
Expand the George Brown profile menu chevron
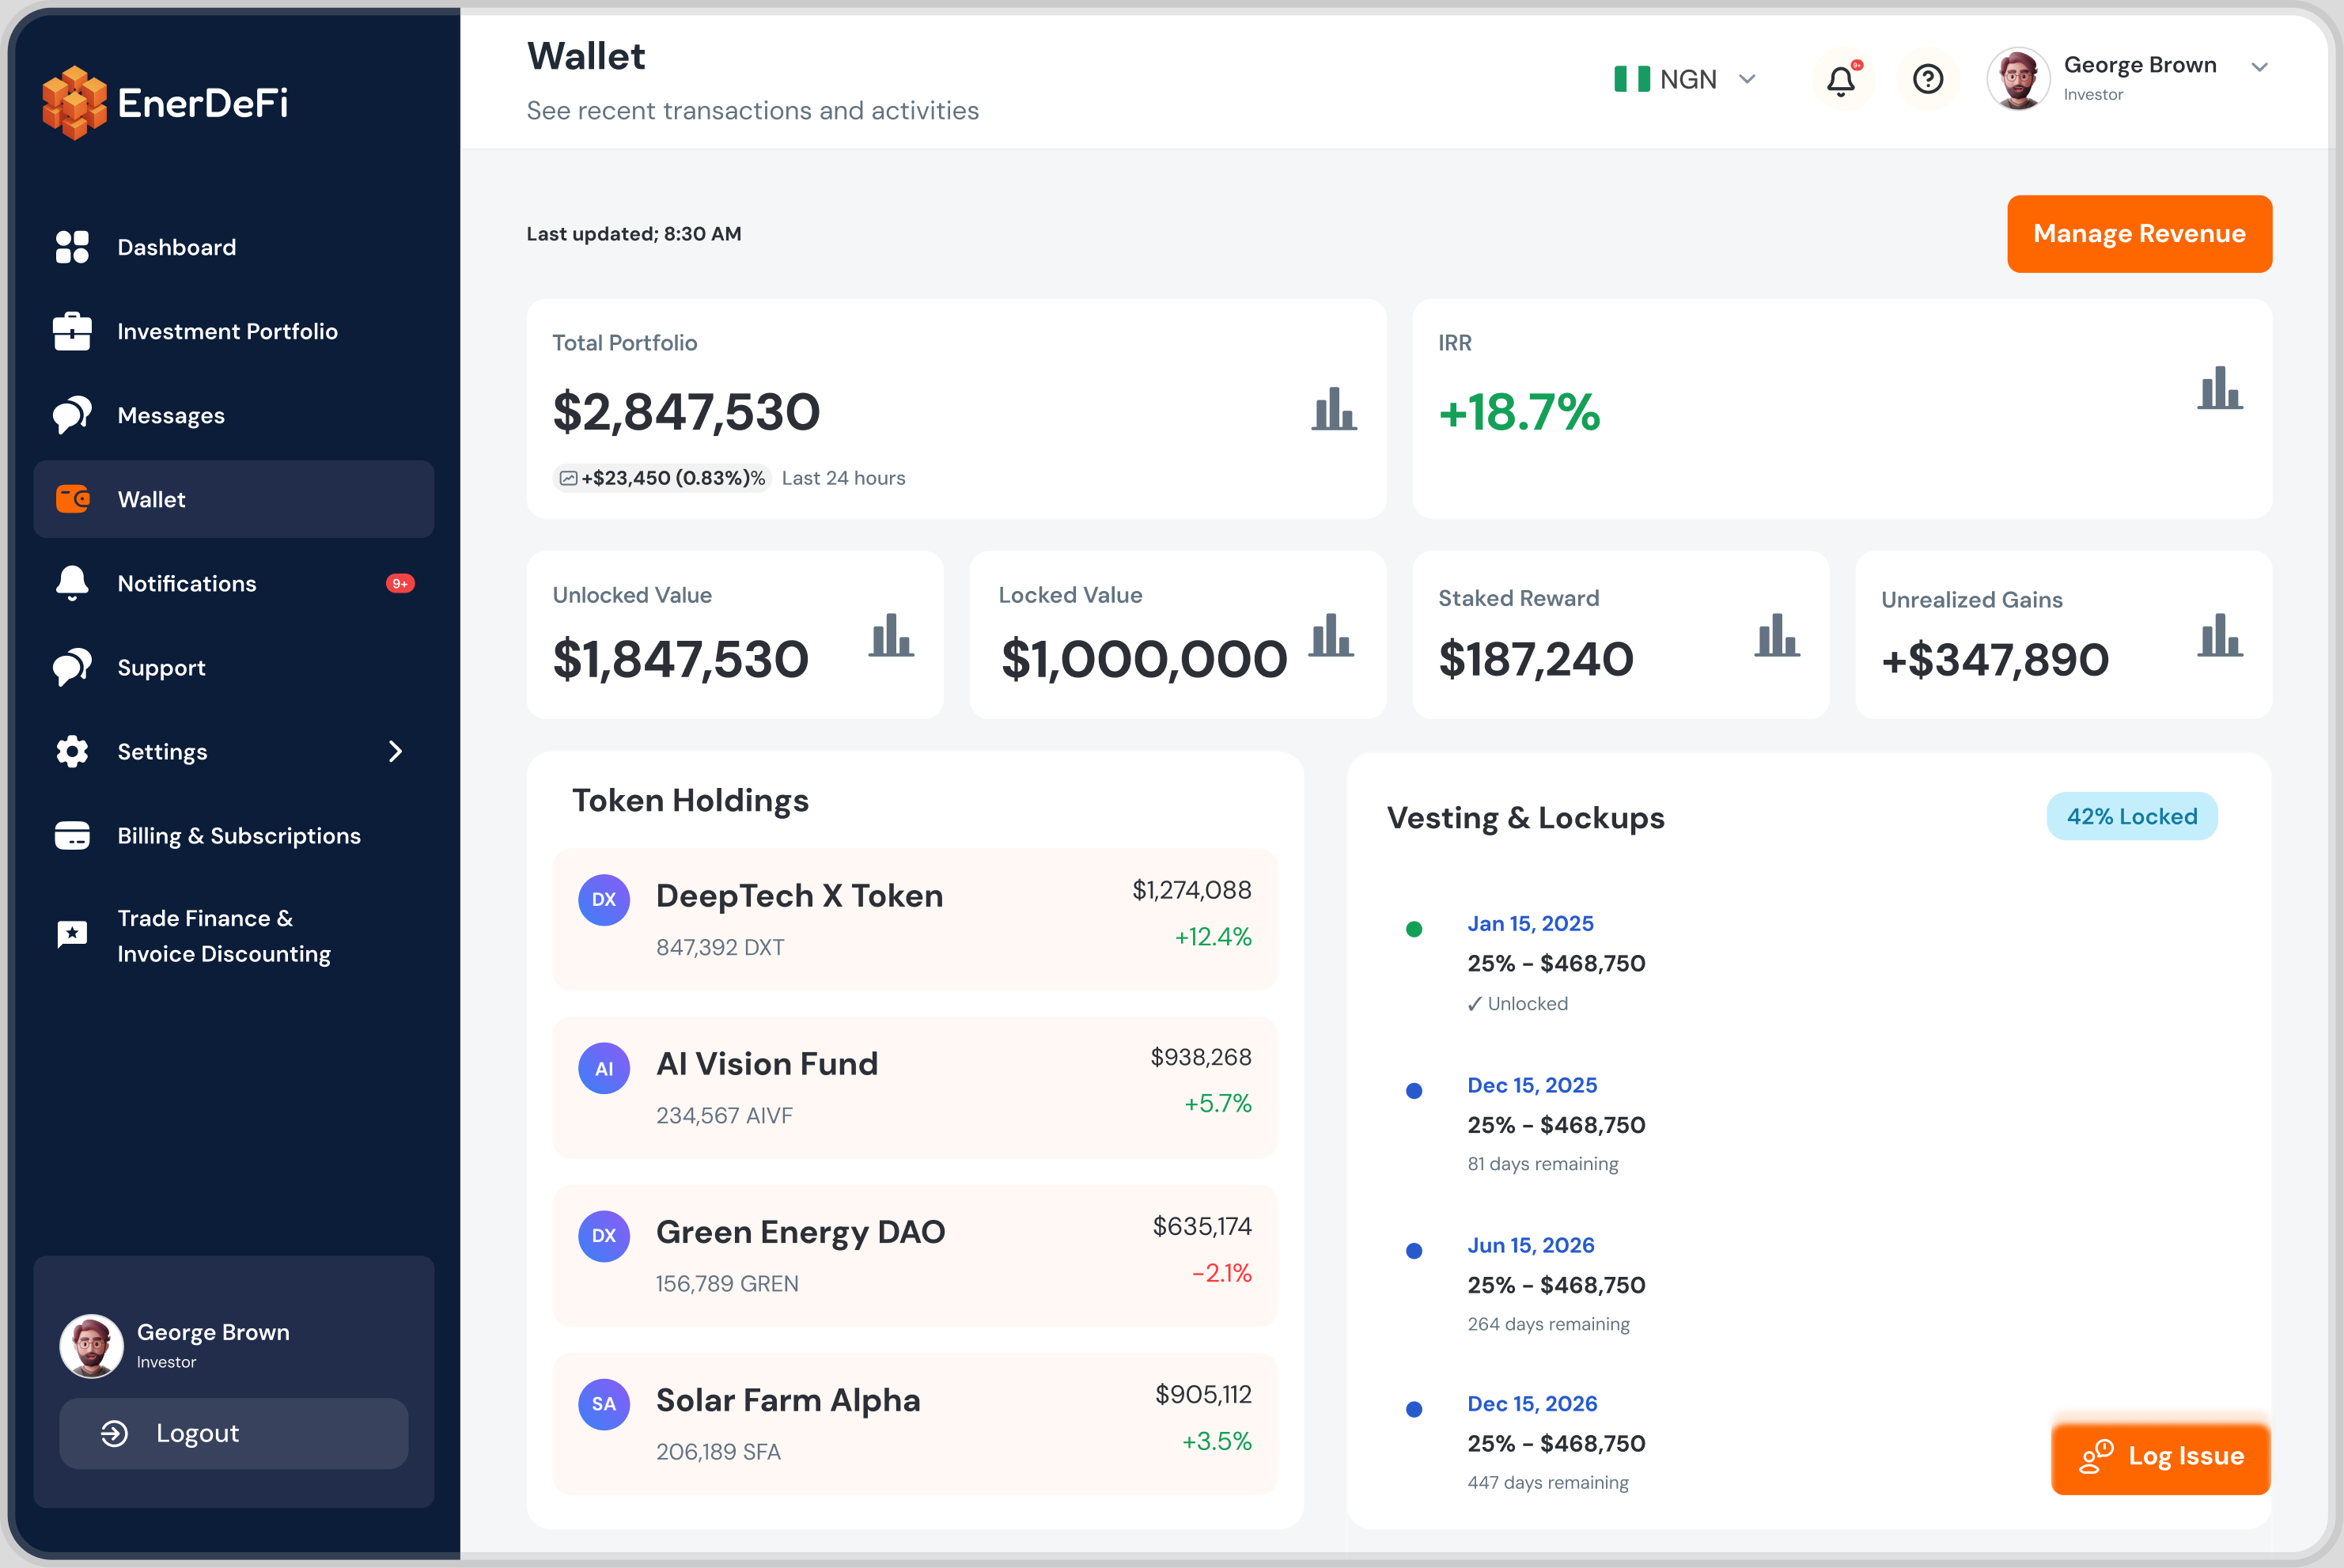[2259, 67]
